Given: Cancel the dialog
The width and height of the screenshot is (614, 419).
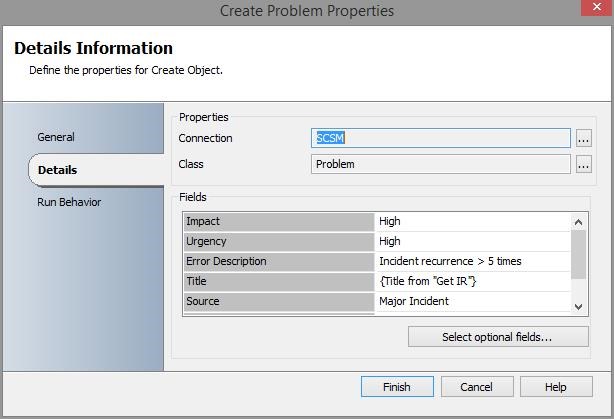Looking at the screenshot, I should [x=476, y=387].
